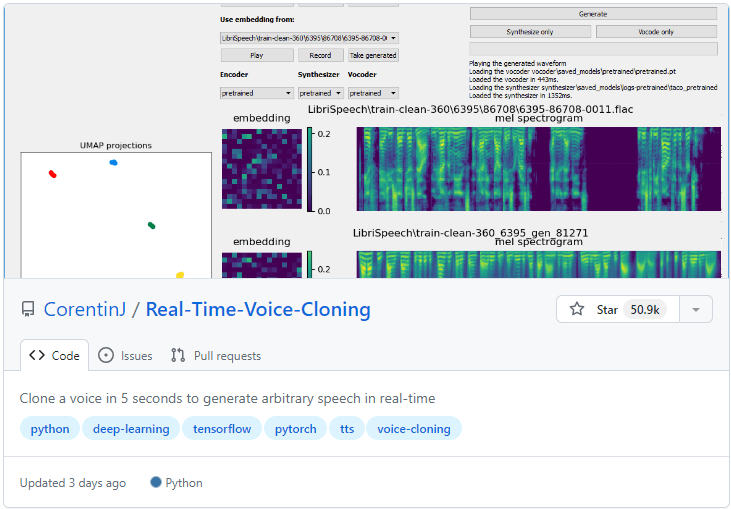Click the 6395-86708-0011.flac mel spectrogram

tap(538, 169)
